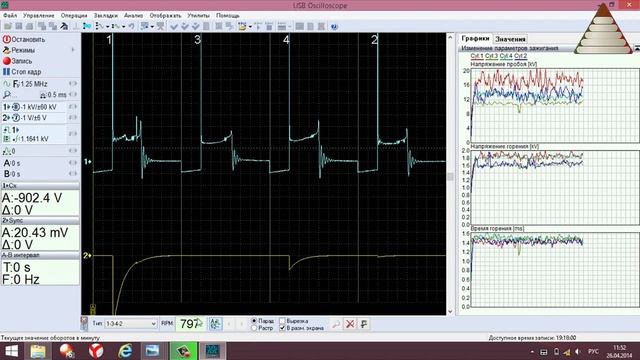Screen dimensions: 640x360
Task: Adjust the 1.25 MHz sampling frequency stepper
Action: [x=73, y=84]
